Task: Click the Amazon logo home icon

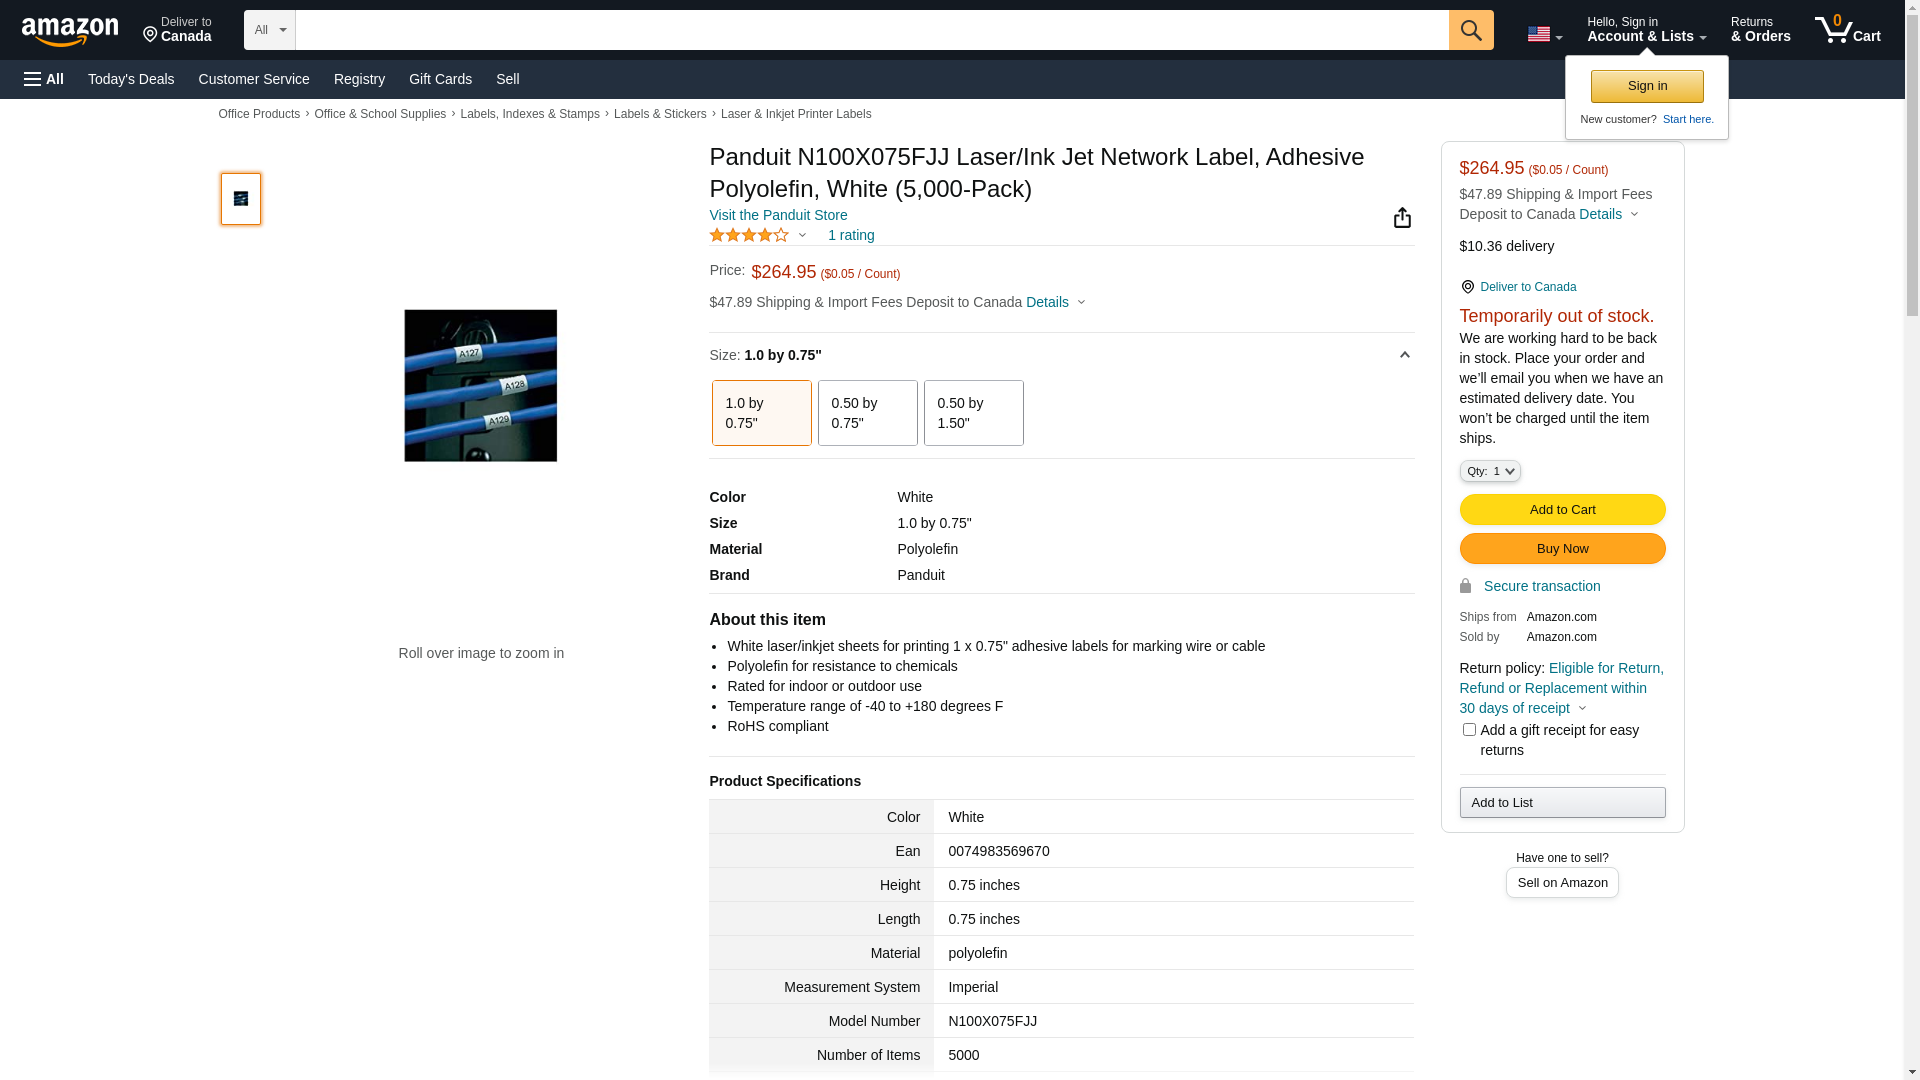Action: (70, 31)
